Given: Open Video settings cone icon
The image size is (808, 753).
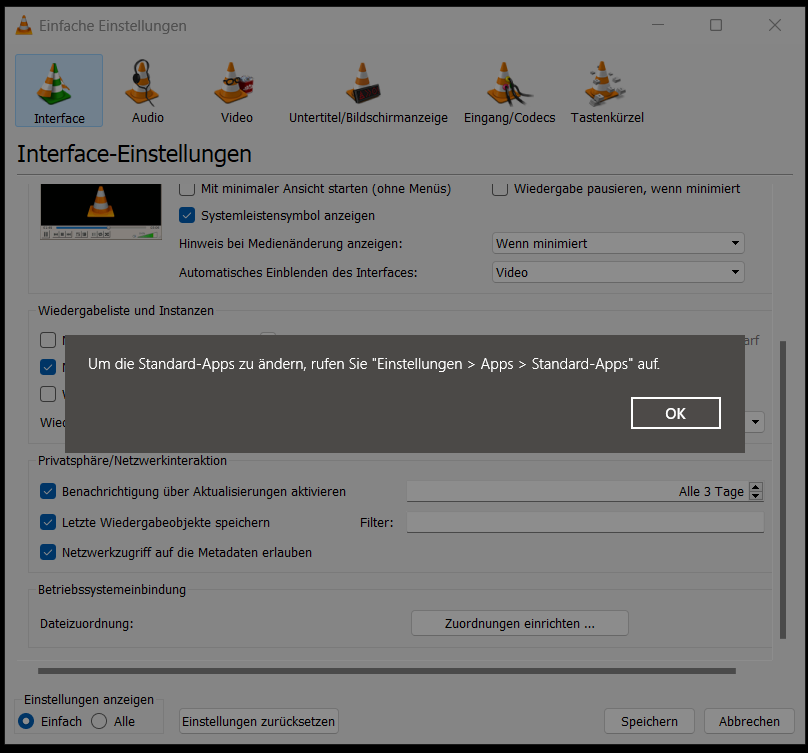Looking at the screenshot, I should tap(234, 82).
